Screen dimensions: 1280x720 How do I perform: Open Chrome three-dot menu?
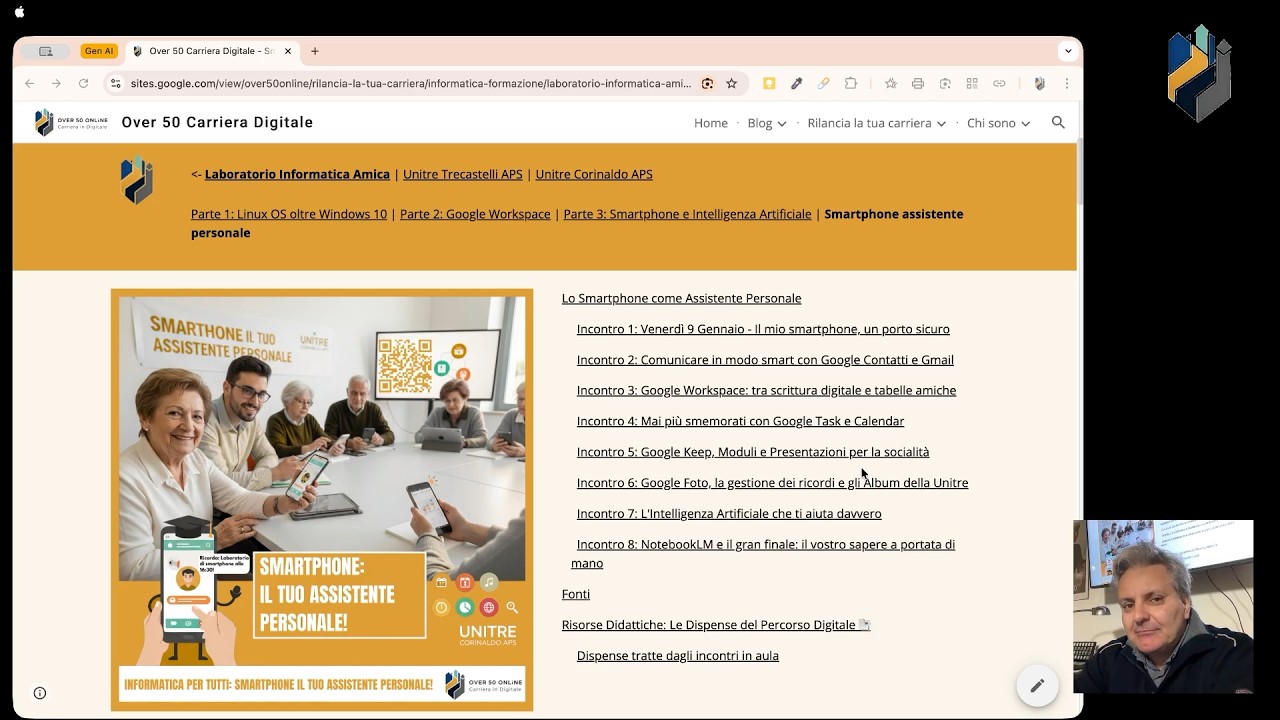click(1067, 83)
